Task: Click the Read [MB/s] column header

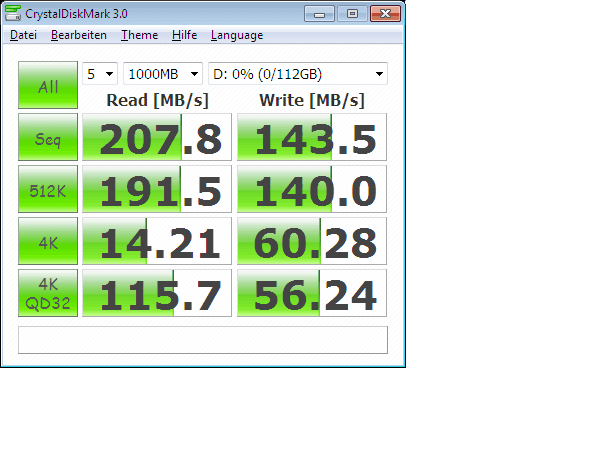Action: point(157,100)
